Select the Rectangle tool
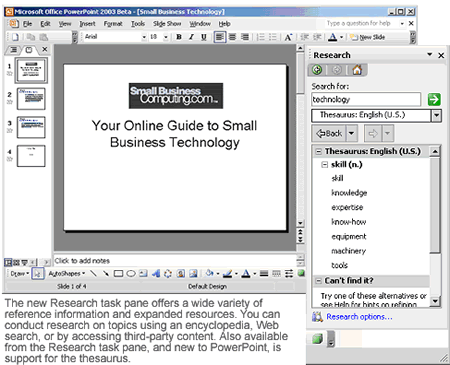Viewport: 450px width, 365px height. click(118, 274)
